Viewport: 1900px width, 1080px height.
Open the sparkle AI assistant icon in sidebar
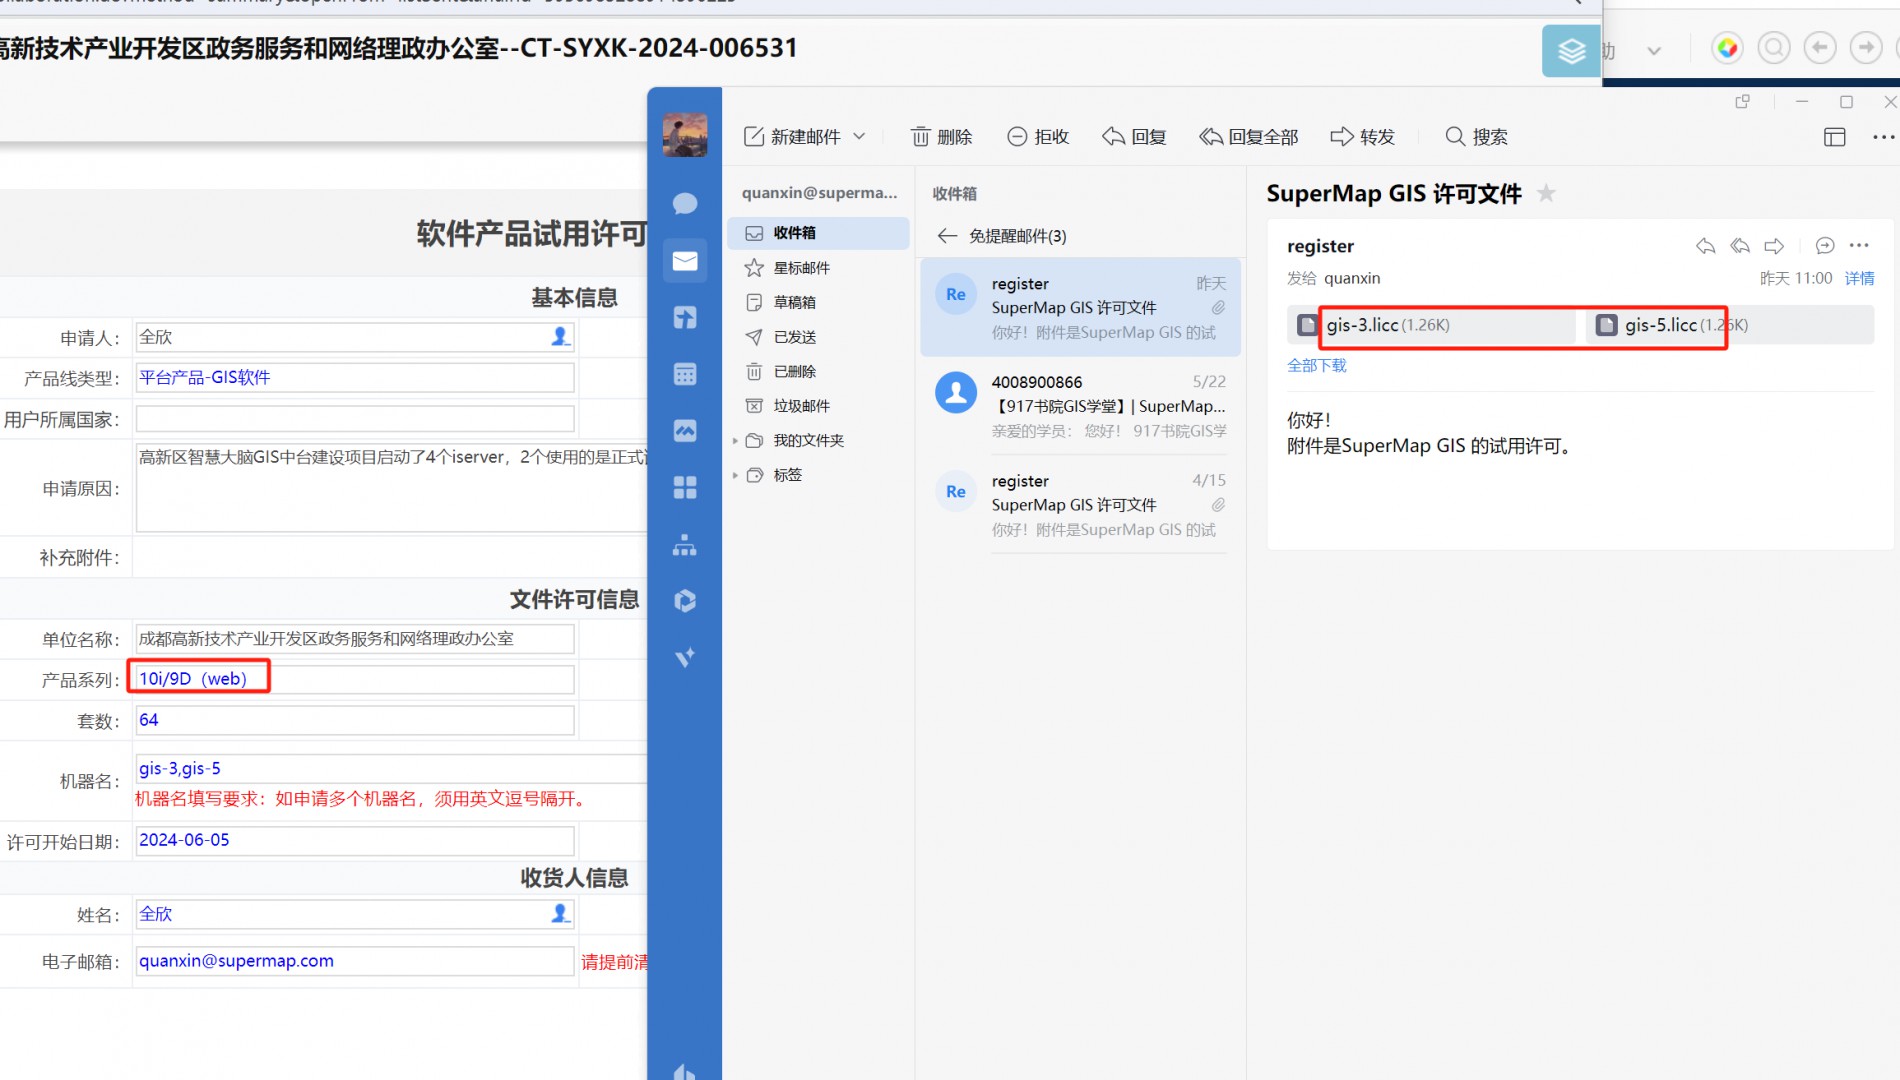click(685, 657)
